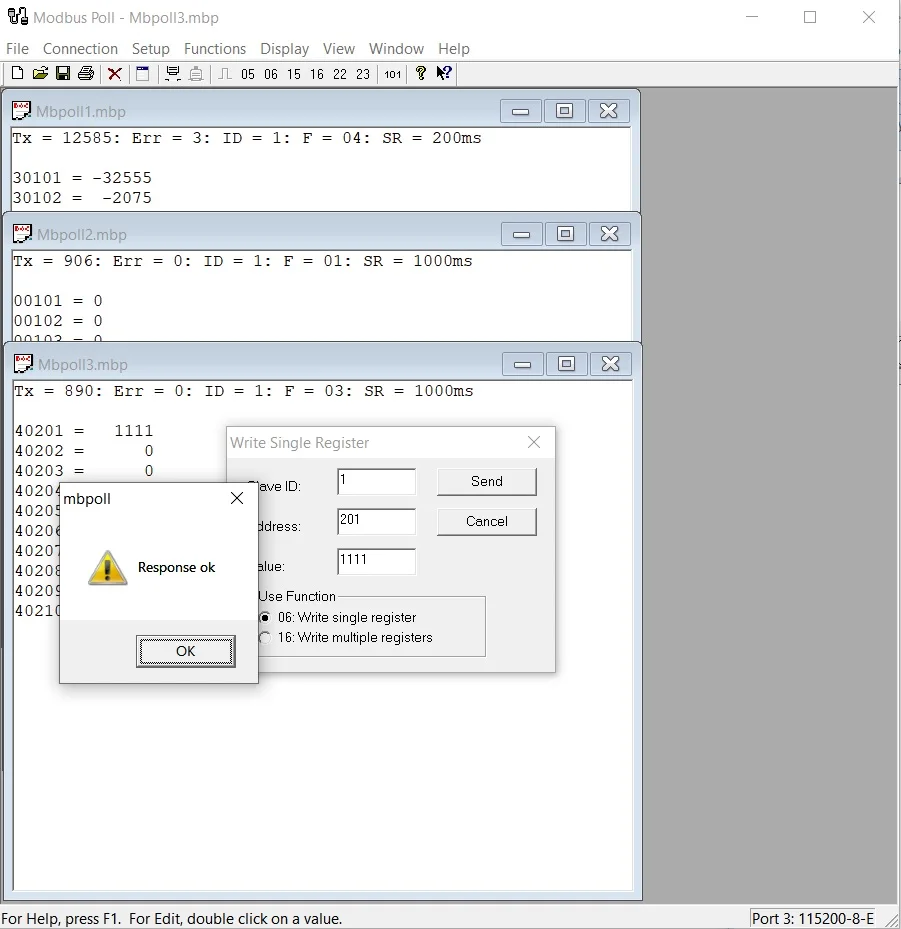Screen dimensions: 901x929
Task: Click the window setup toolbar icon
Action: click(x=143, y=73)
